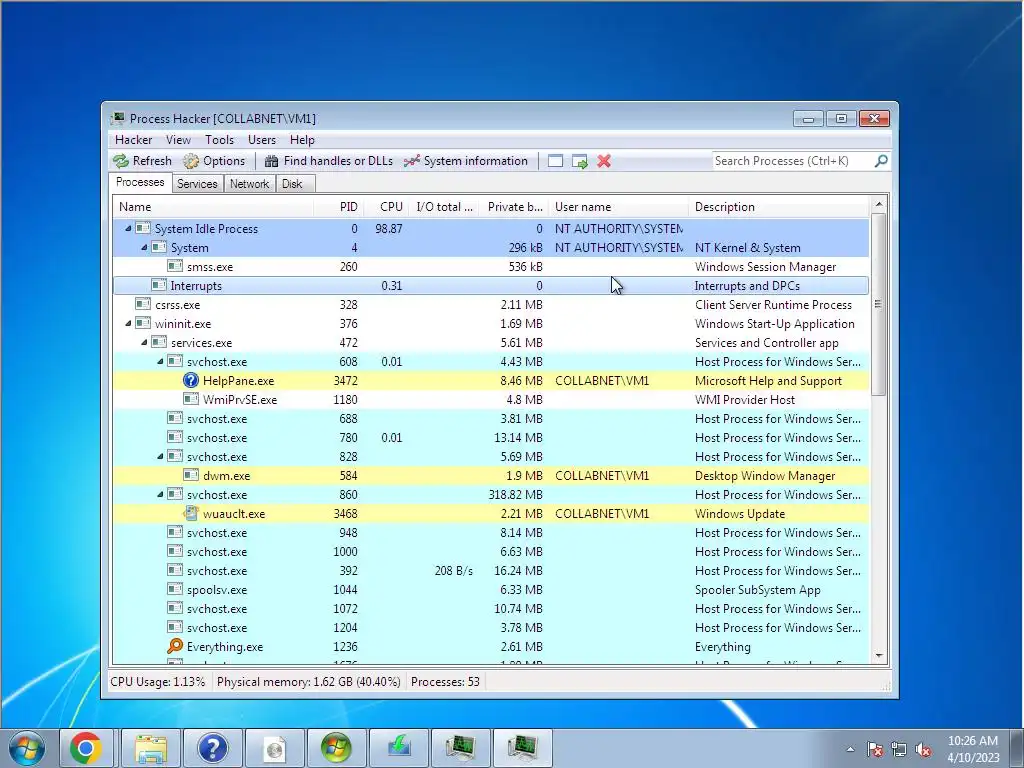Select the HelpPane.exe help icon
This screenshot has width=1024, height=768.
[191, 380]
